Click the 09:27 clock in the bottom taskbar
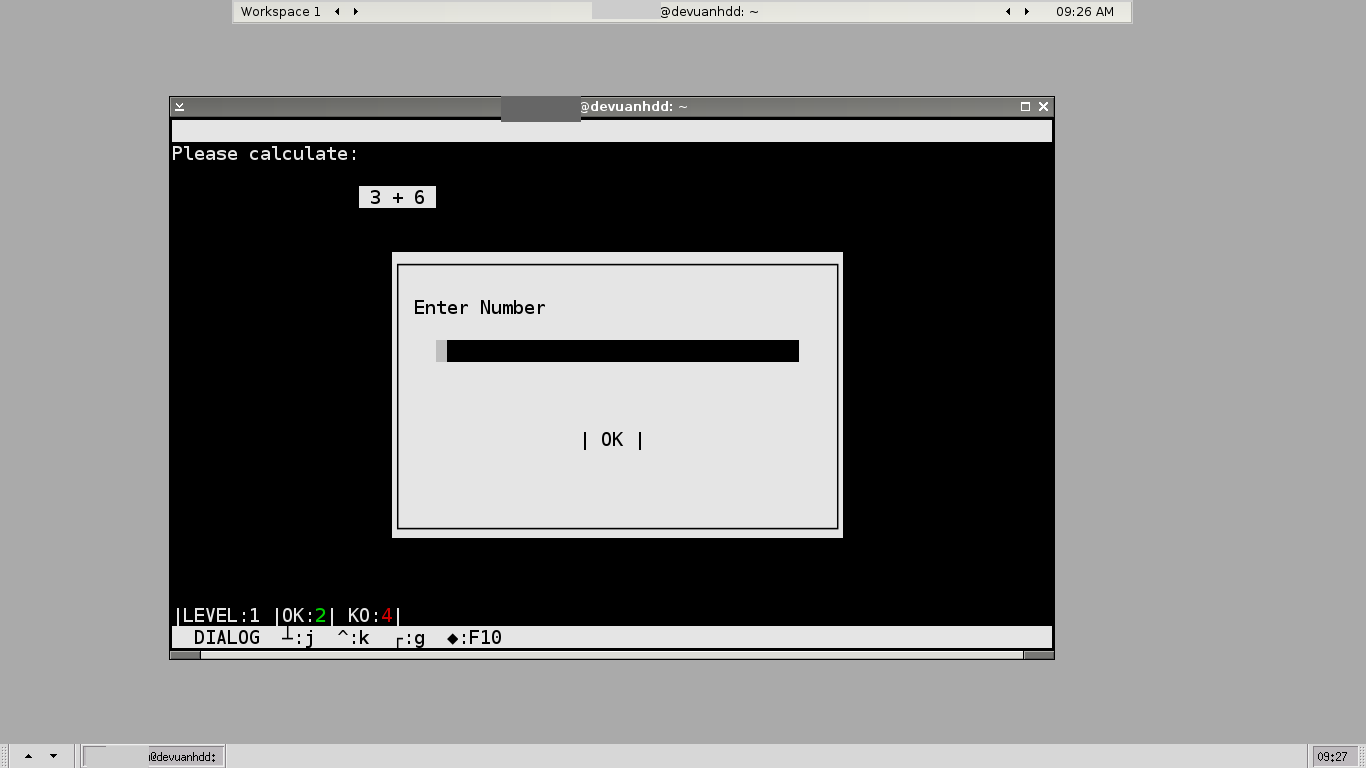1366x768 pixels. pos(1333,757)
